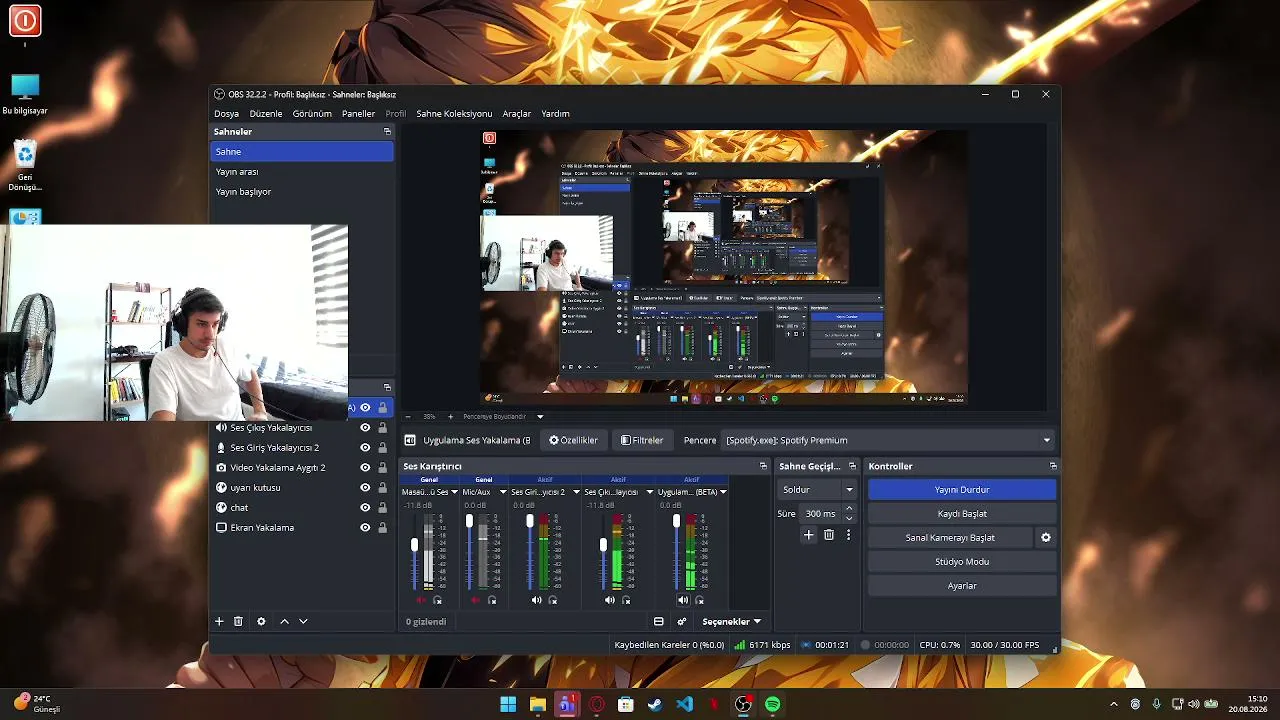Open Spotify from the Windows taskbar
Viewport: 1280px width, 720px height.
coord(772,704)
